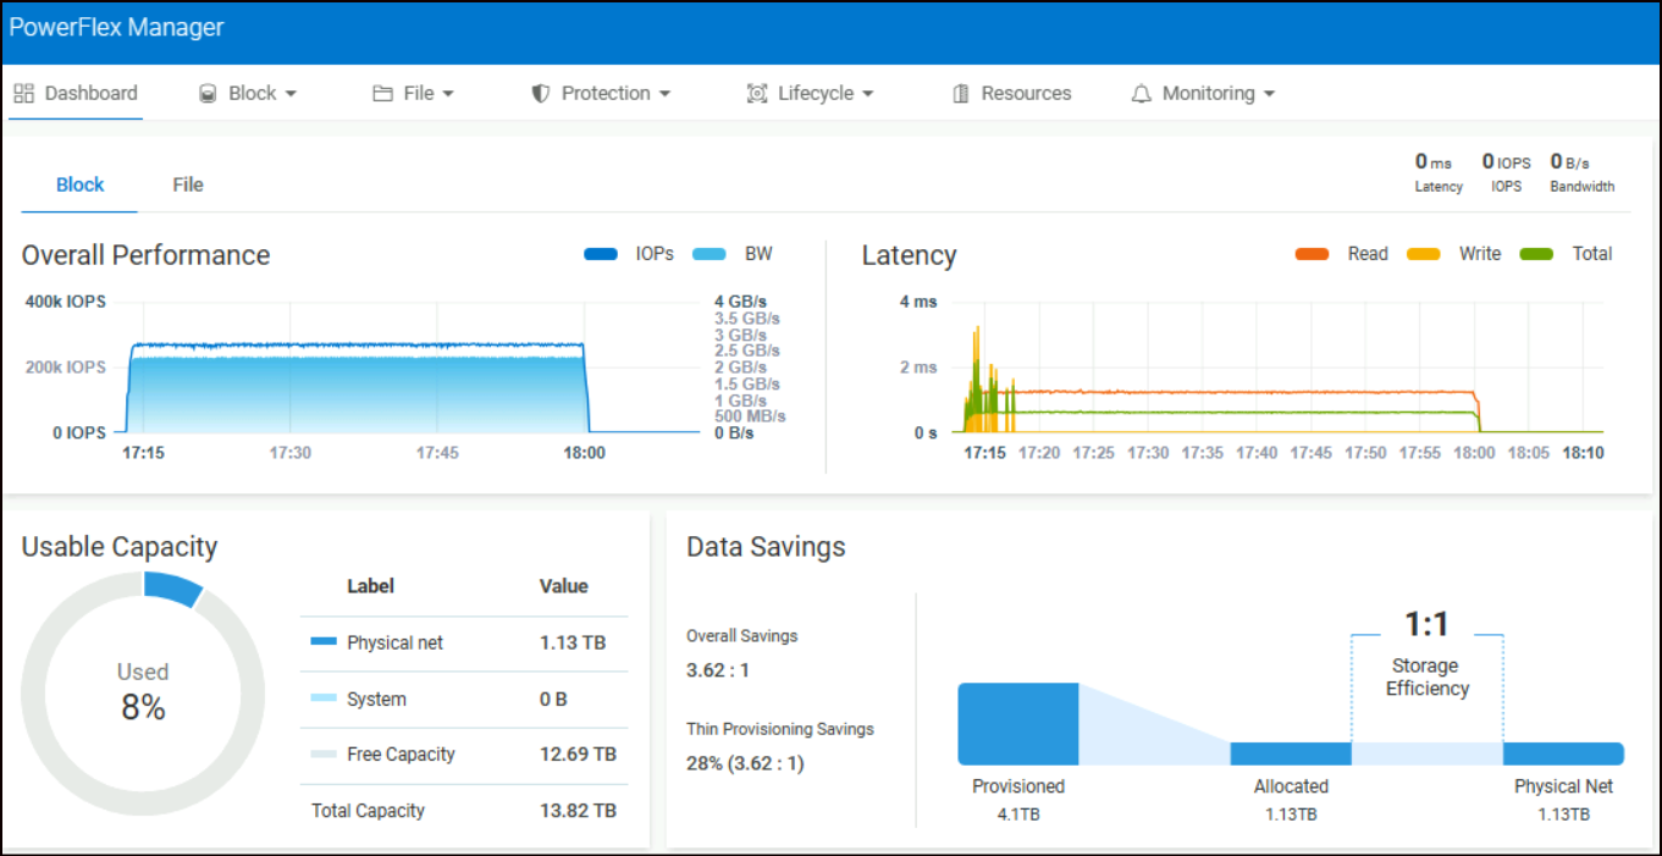Image resolution: width=1662 pixels, height=856 pixels.
Task: Expand the Lifecycle menu arrow
Action: coord(868,94)
